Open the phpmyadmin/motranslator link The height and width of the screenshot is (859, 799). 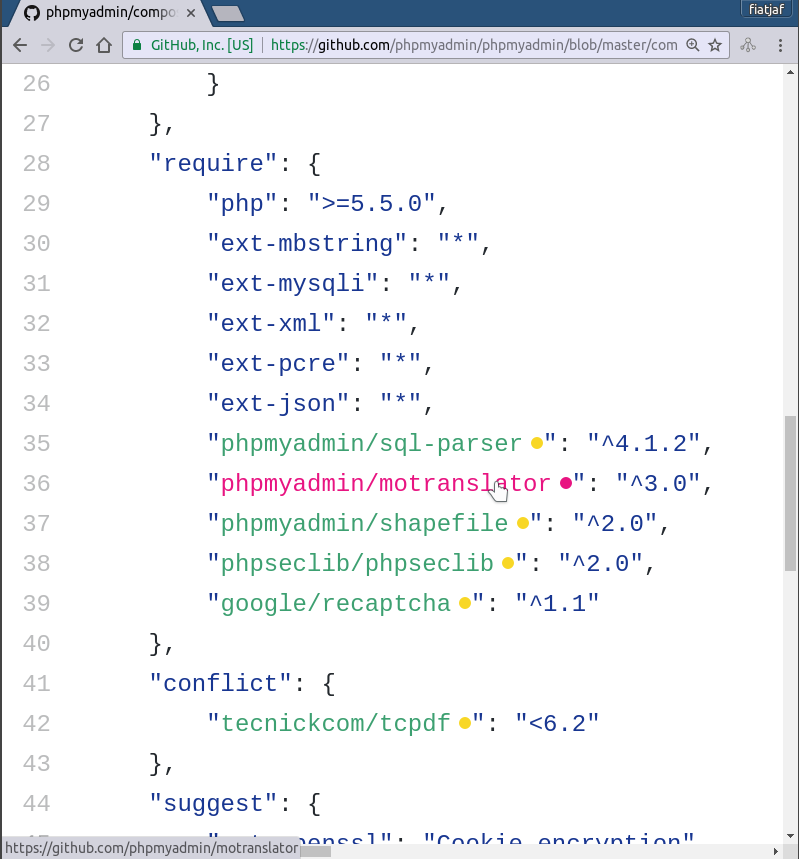[x=385, y=484]
